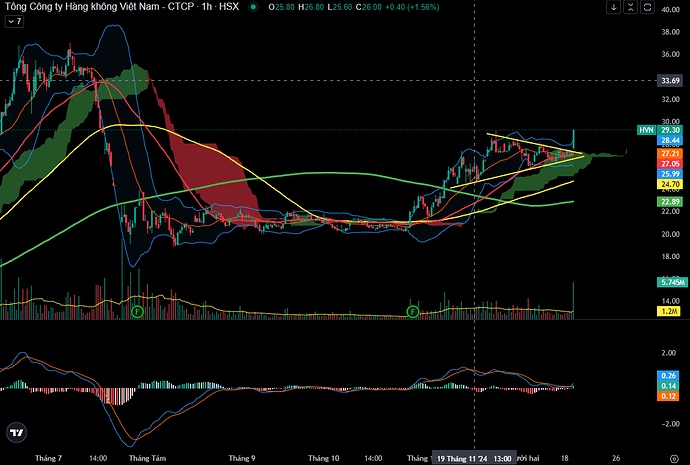Select the red 27.05 price tag
Viewport: 690px width, 465px height.
(670, 164)
